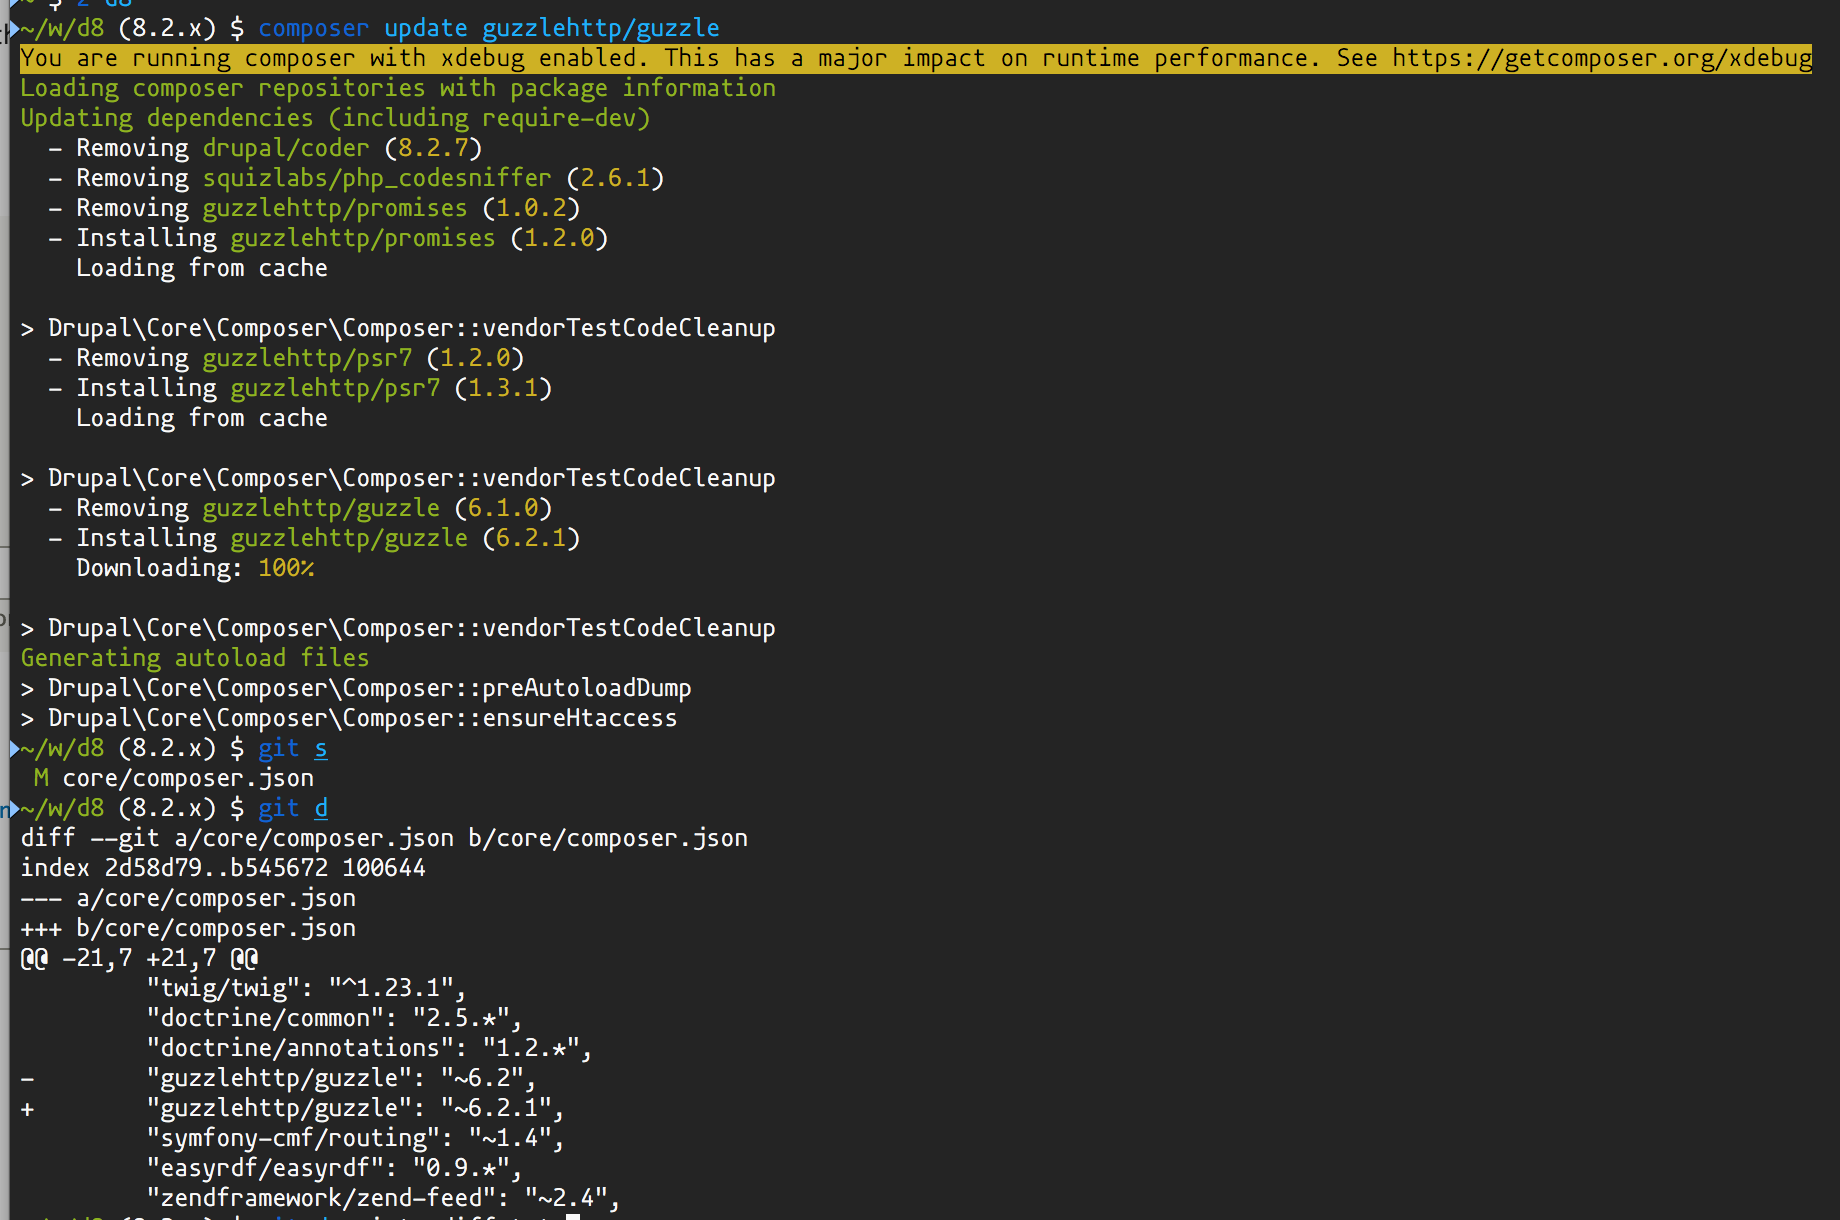
Task: Click the '~/w/d8 (8.2.x) $' prompt before 'git s'
Action: point(132,748)
